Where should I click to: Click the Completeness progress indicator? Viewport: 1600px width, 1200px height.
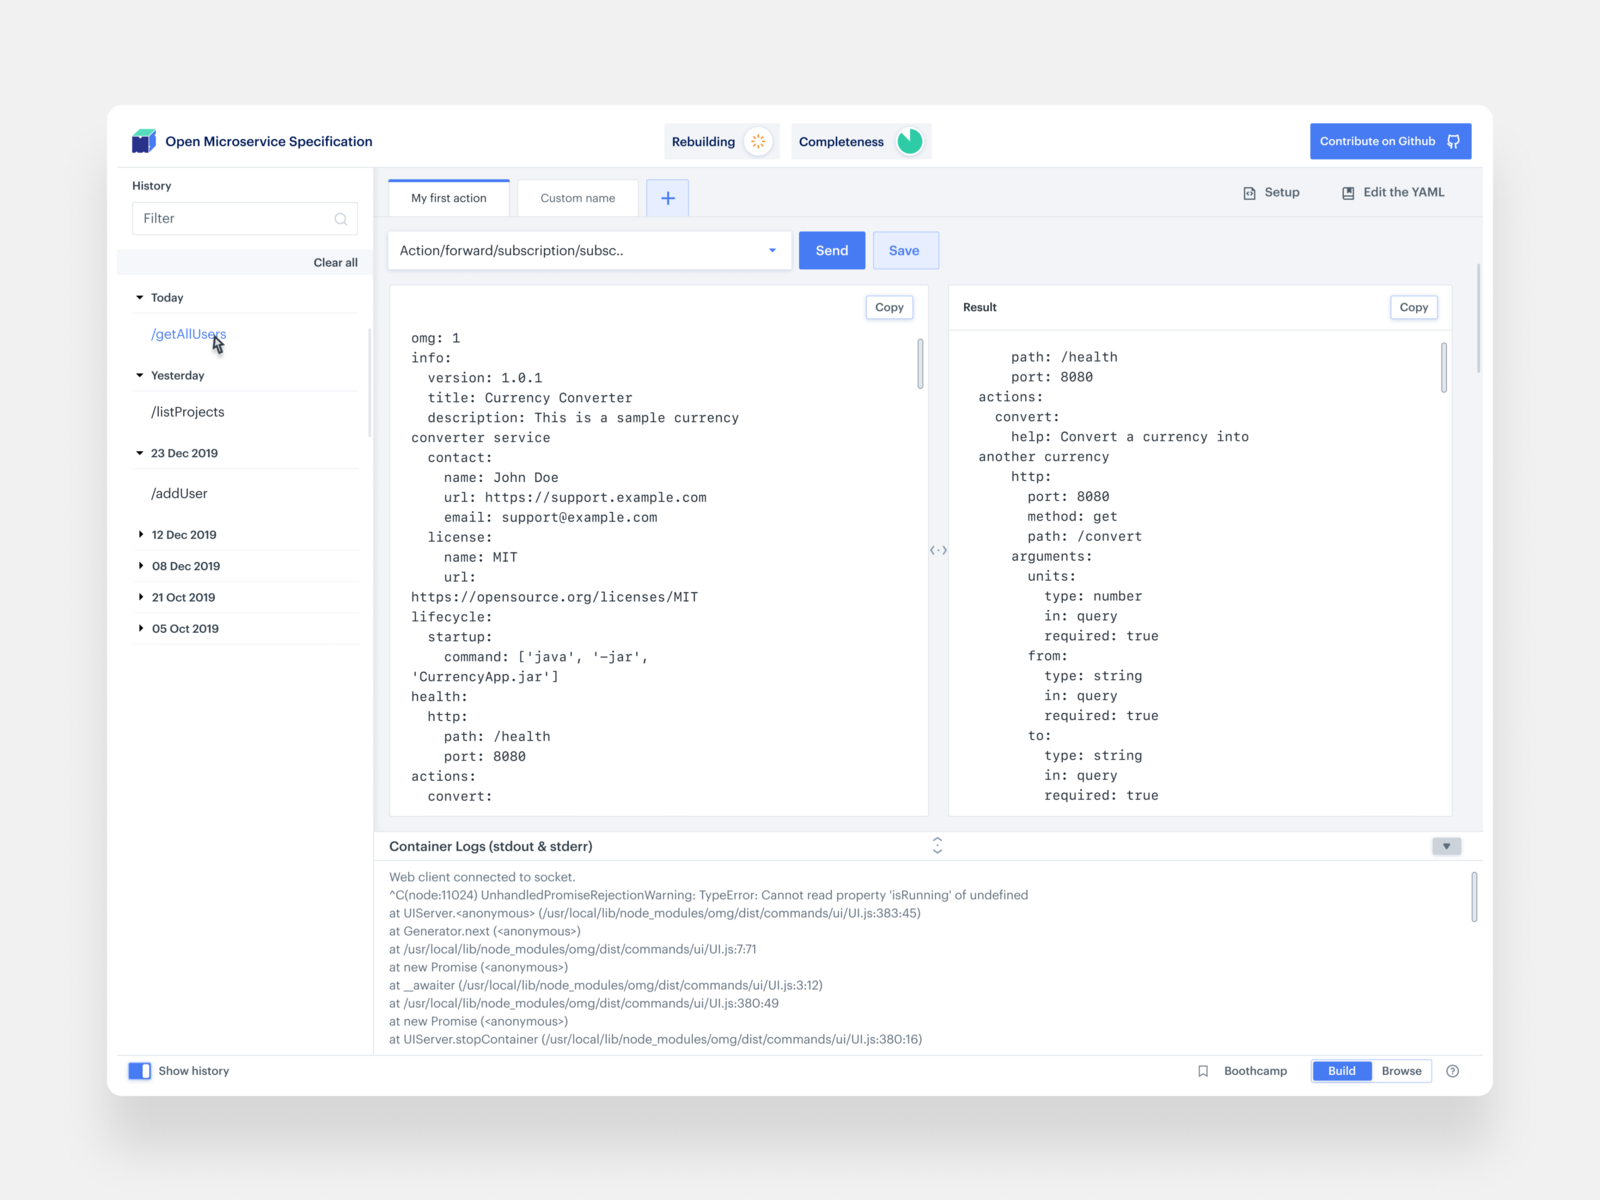[910, 141]
